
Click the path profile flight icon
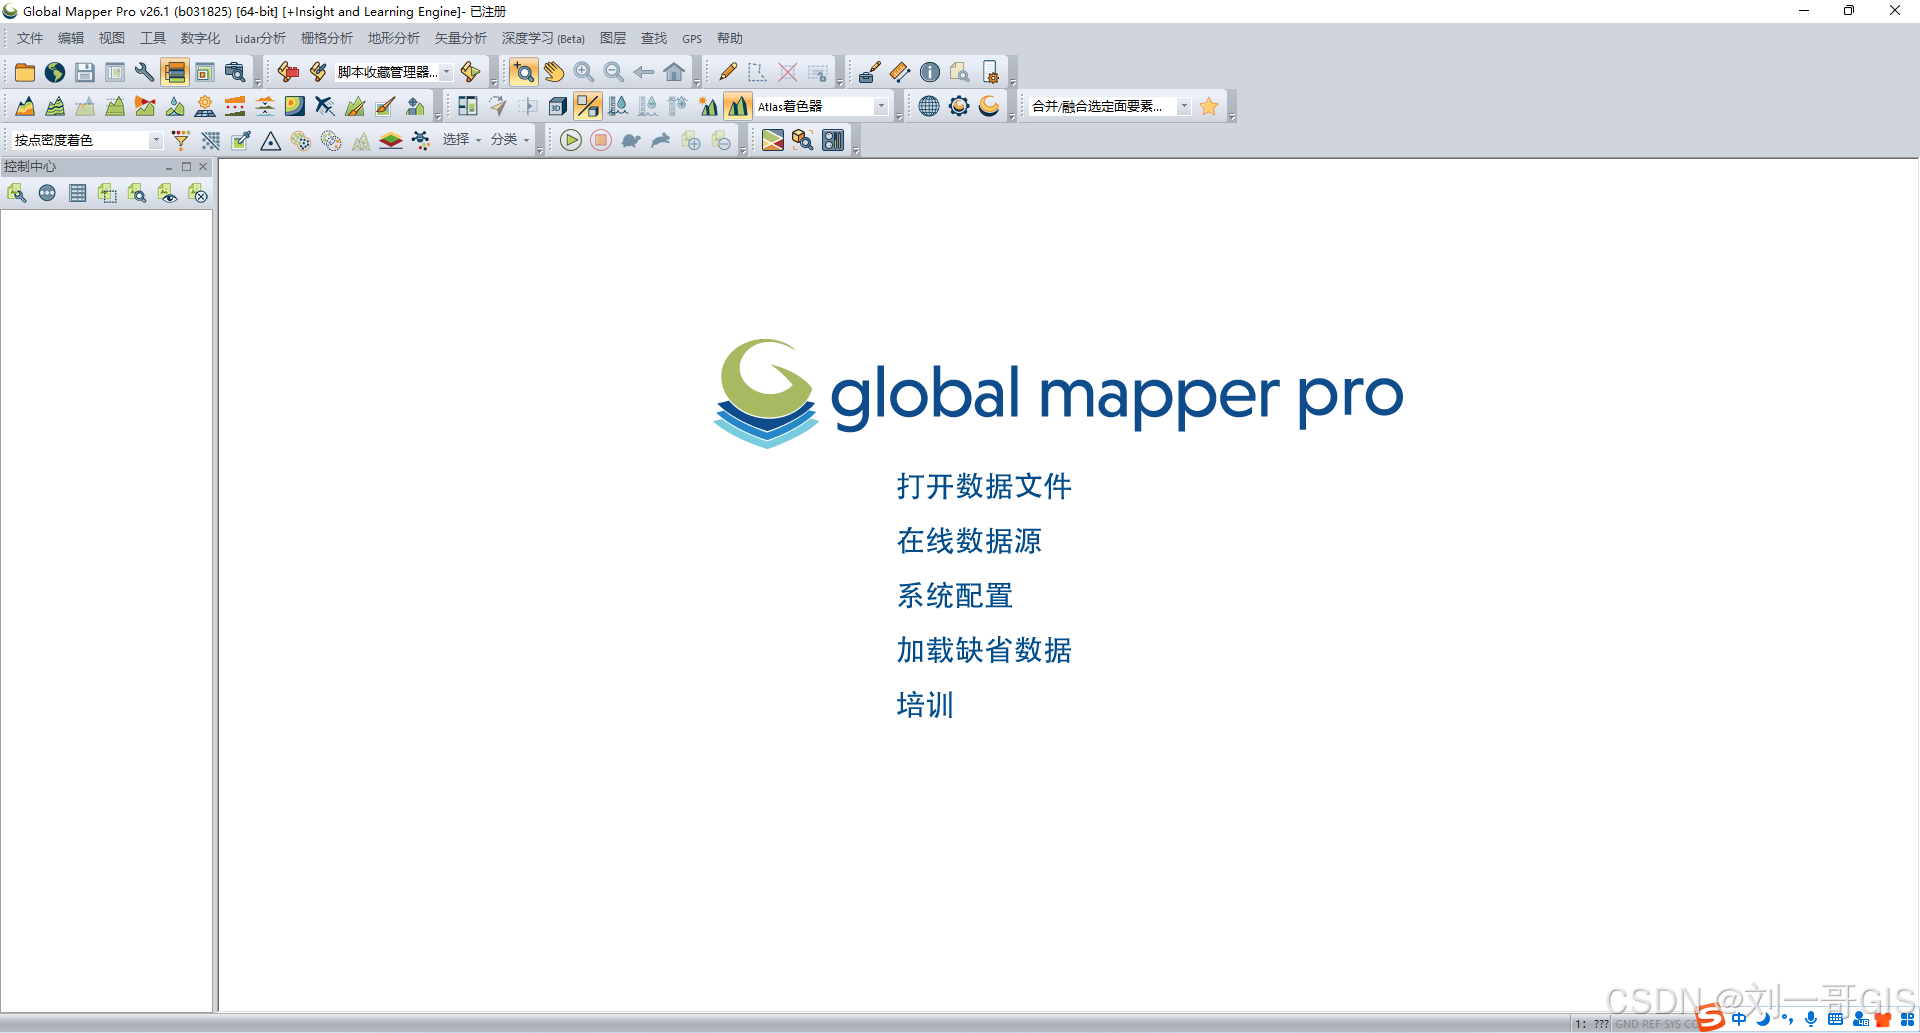pos(325,106)
